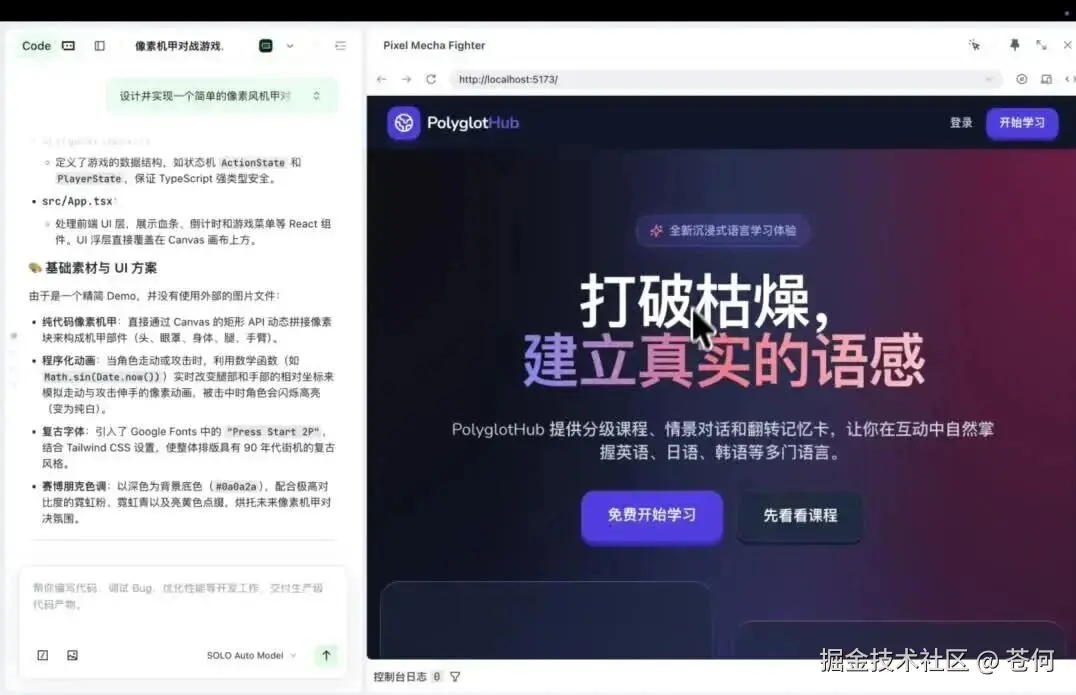The height and width of the screenshot is (695, 1076).
Task: Toggle the sidebar panel layout icon
Action: click(100, 46)
